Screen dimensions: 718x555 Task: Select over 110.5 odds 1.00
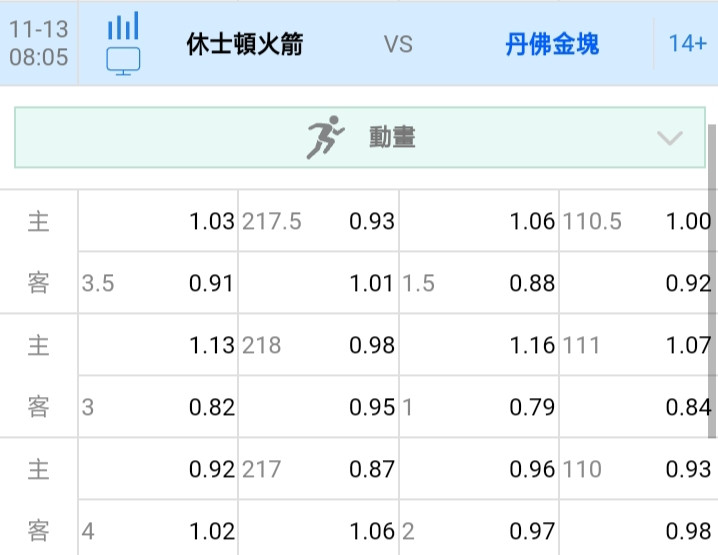[x=688, y=222]
